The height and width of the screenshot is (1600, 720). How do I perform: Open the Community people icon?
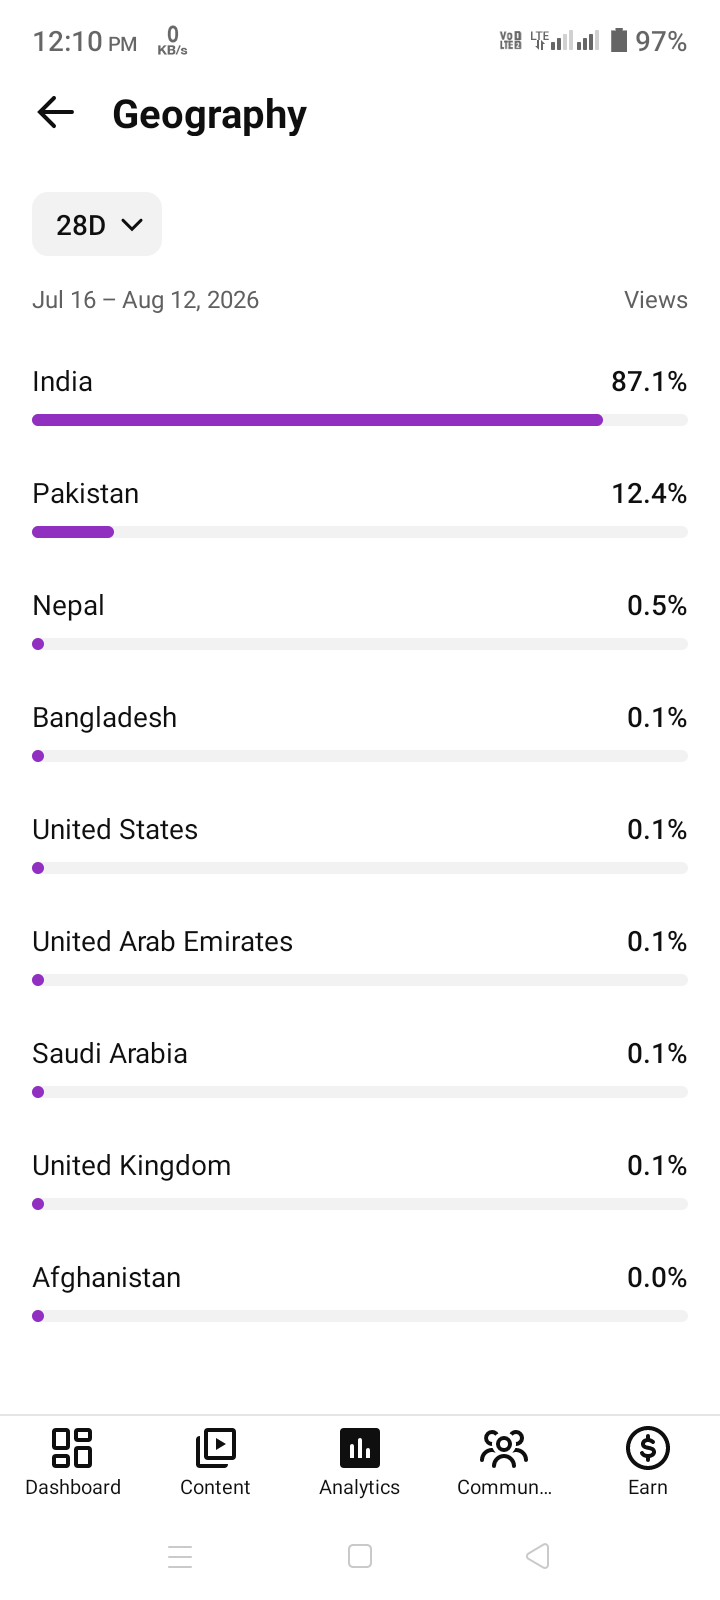coord(504,1447)
